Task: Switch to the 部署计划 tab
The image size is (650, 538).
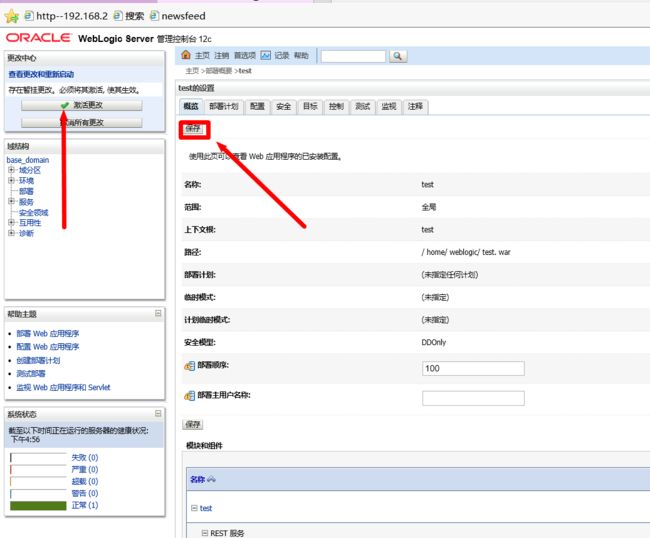Action: [x=224, y=107]
